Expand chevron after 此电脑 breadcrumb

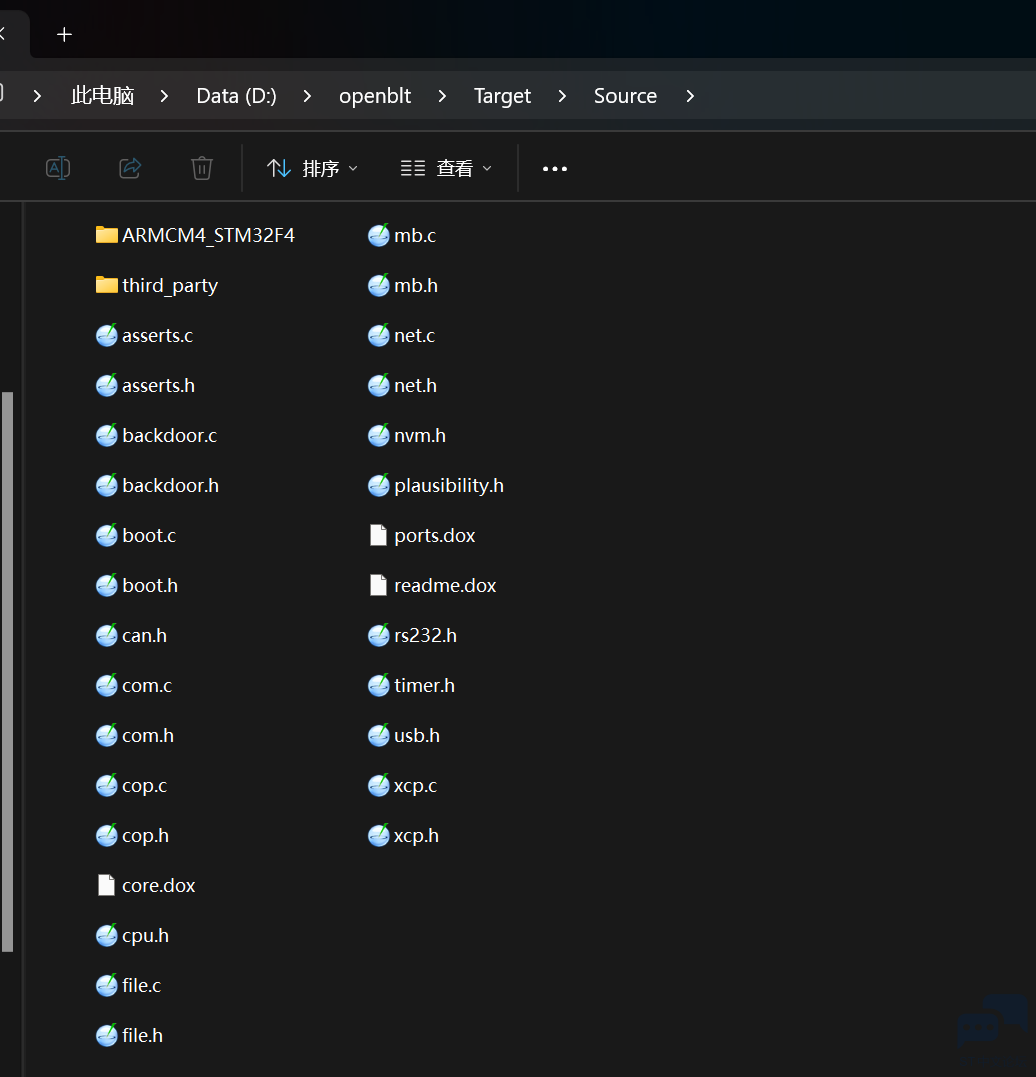point(164,96)
